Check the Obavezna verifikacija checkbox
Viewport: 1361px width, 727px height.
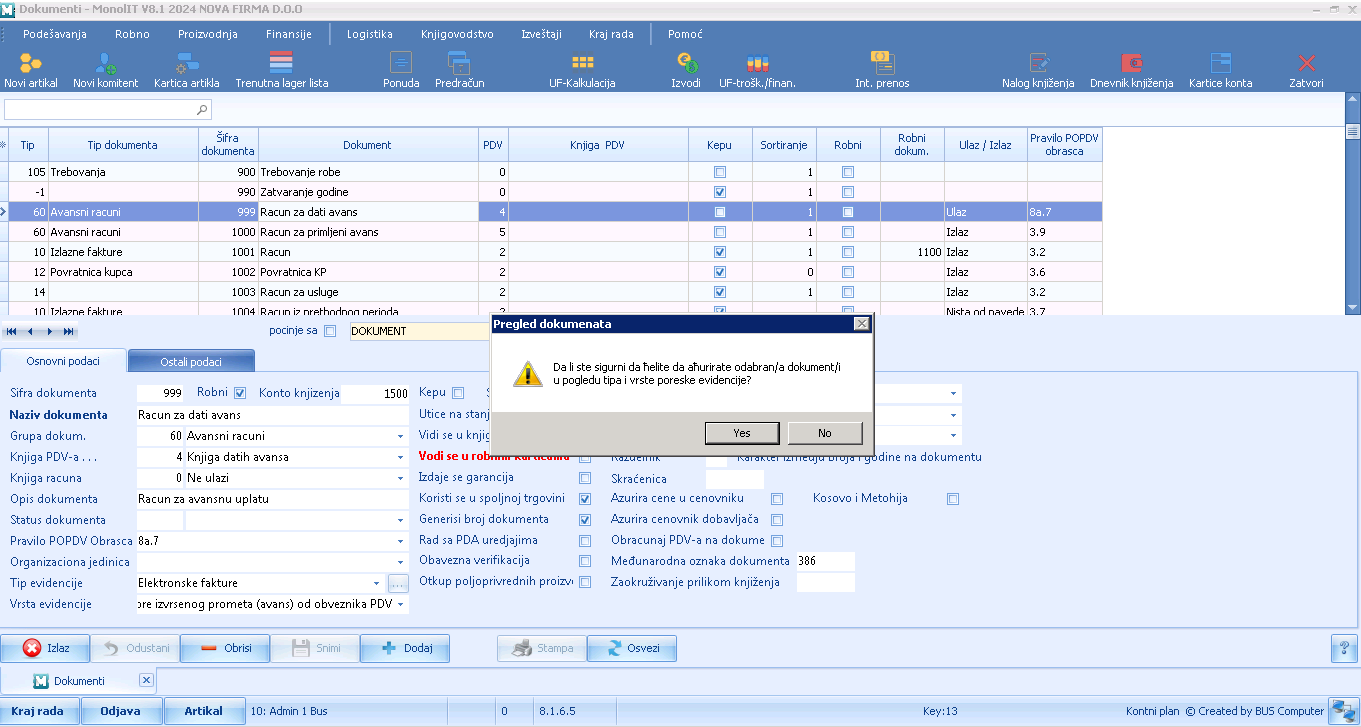pos(585,561)
